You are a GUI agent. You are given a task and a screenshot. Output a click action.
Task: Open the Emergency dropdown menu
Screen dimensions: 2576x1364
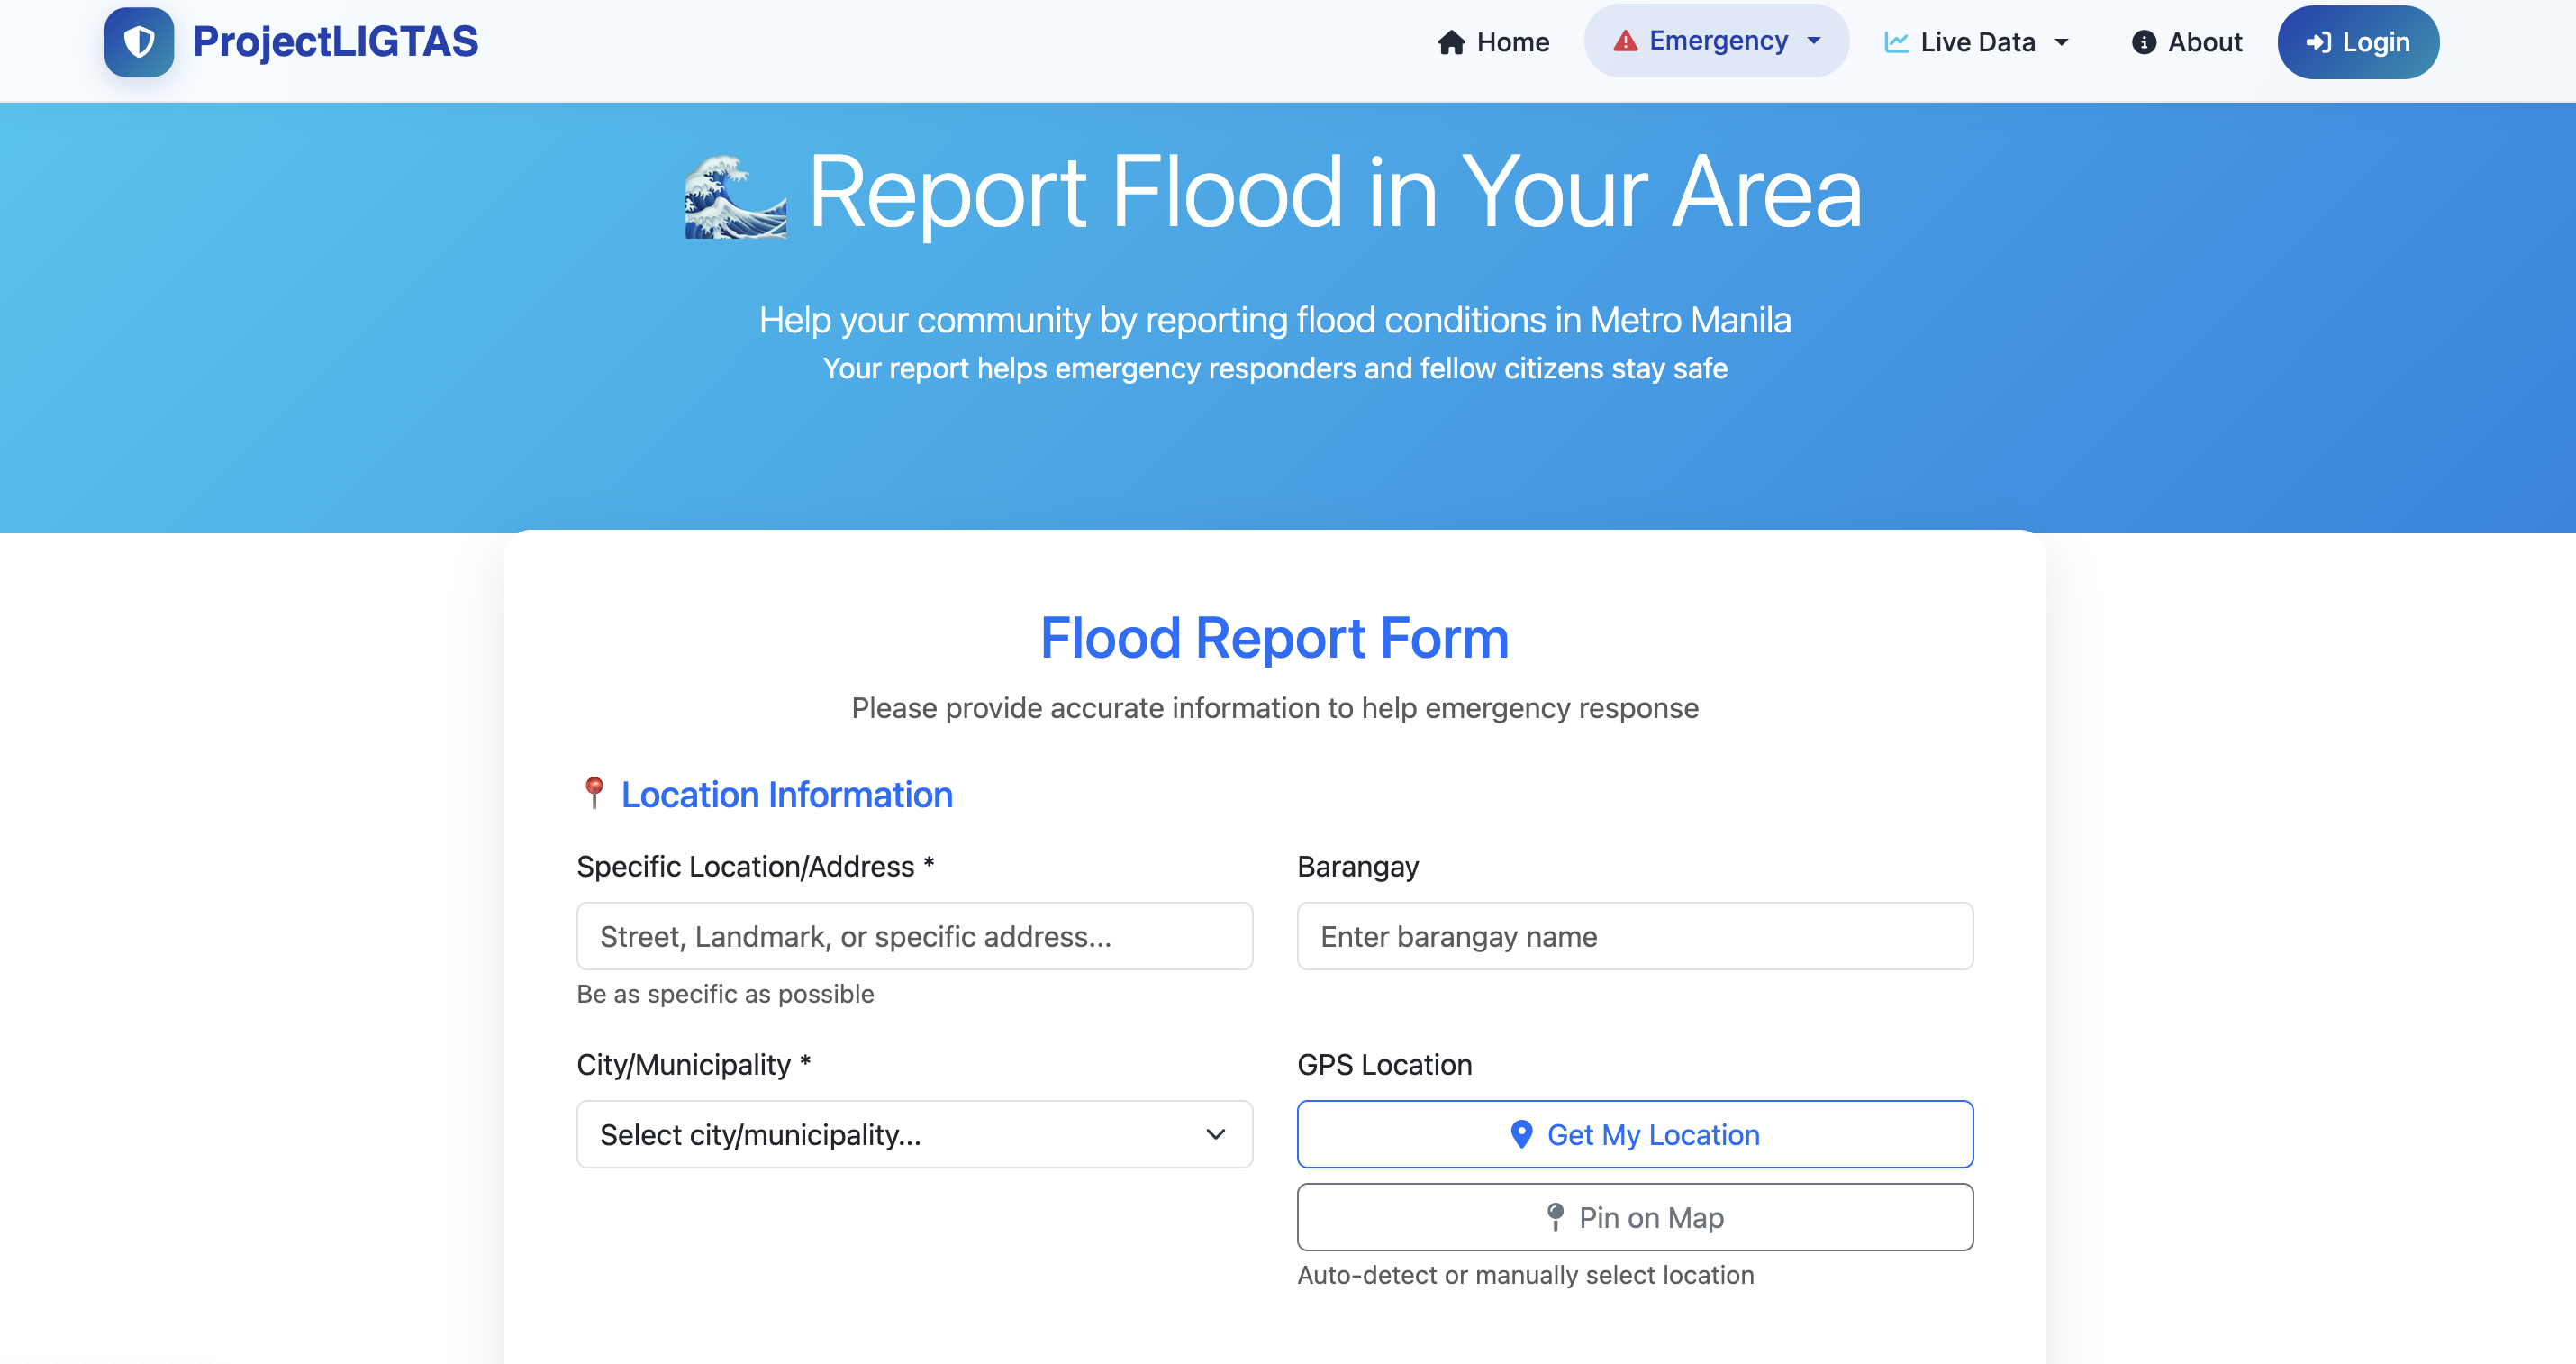pyautogui.click(x=1717, y=40)
